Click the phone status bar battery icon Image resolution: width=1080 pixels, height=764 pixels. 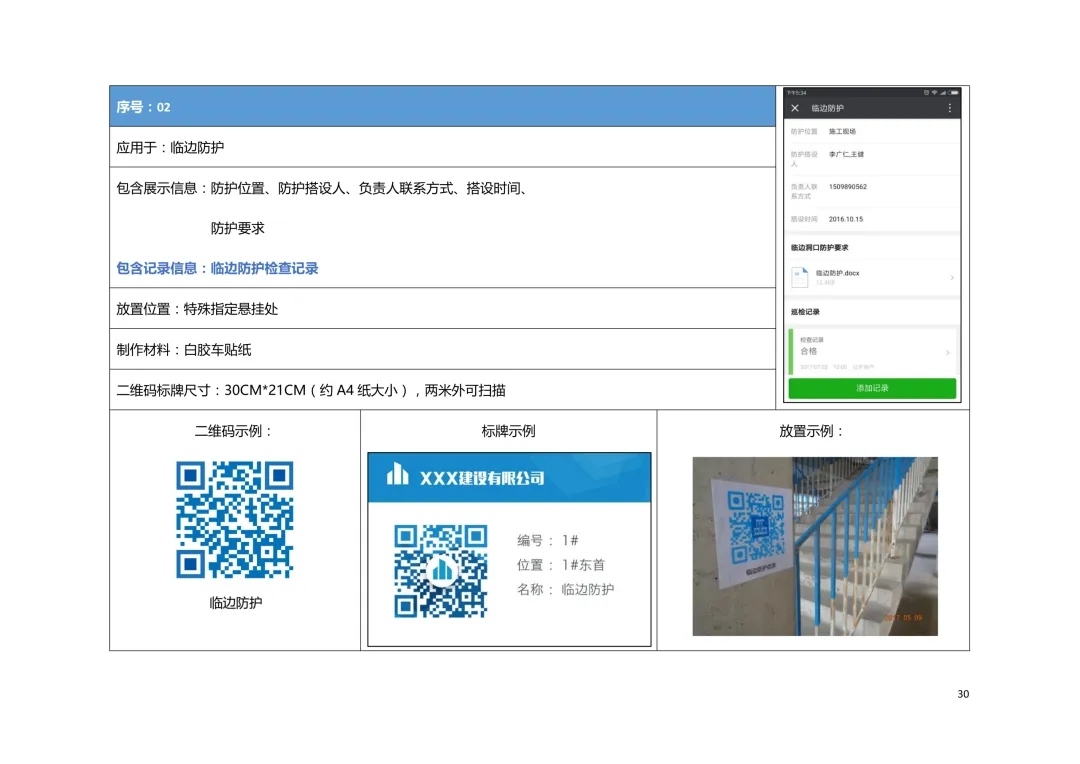pyautogui.click(x=954, y=92)
